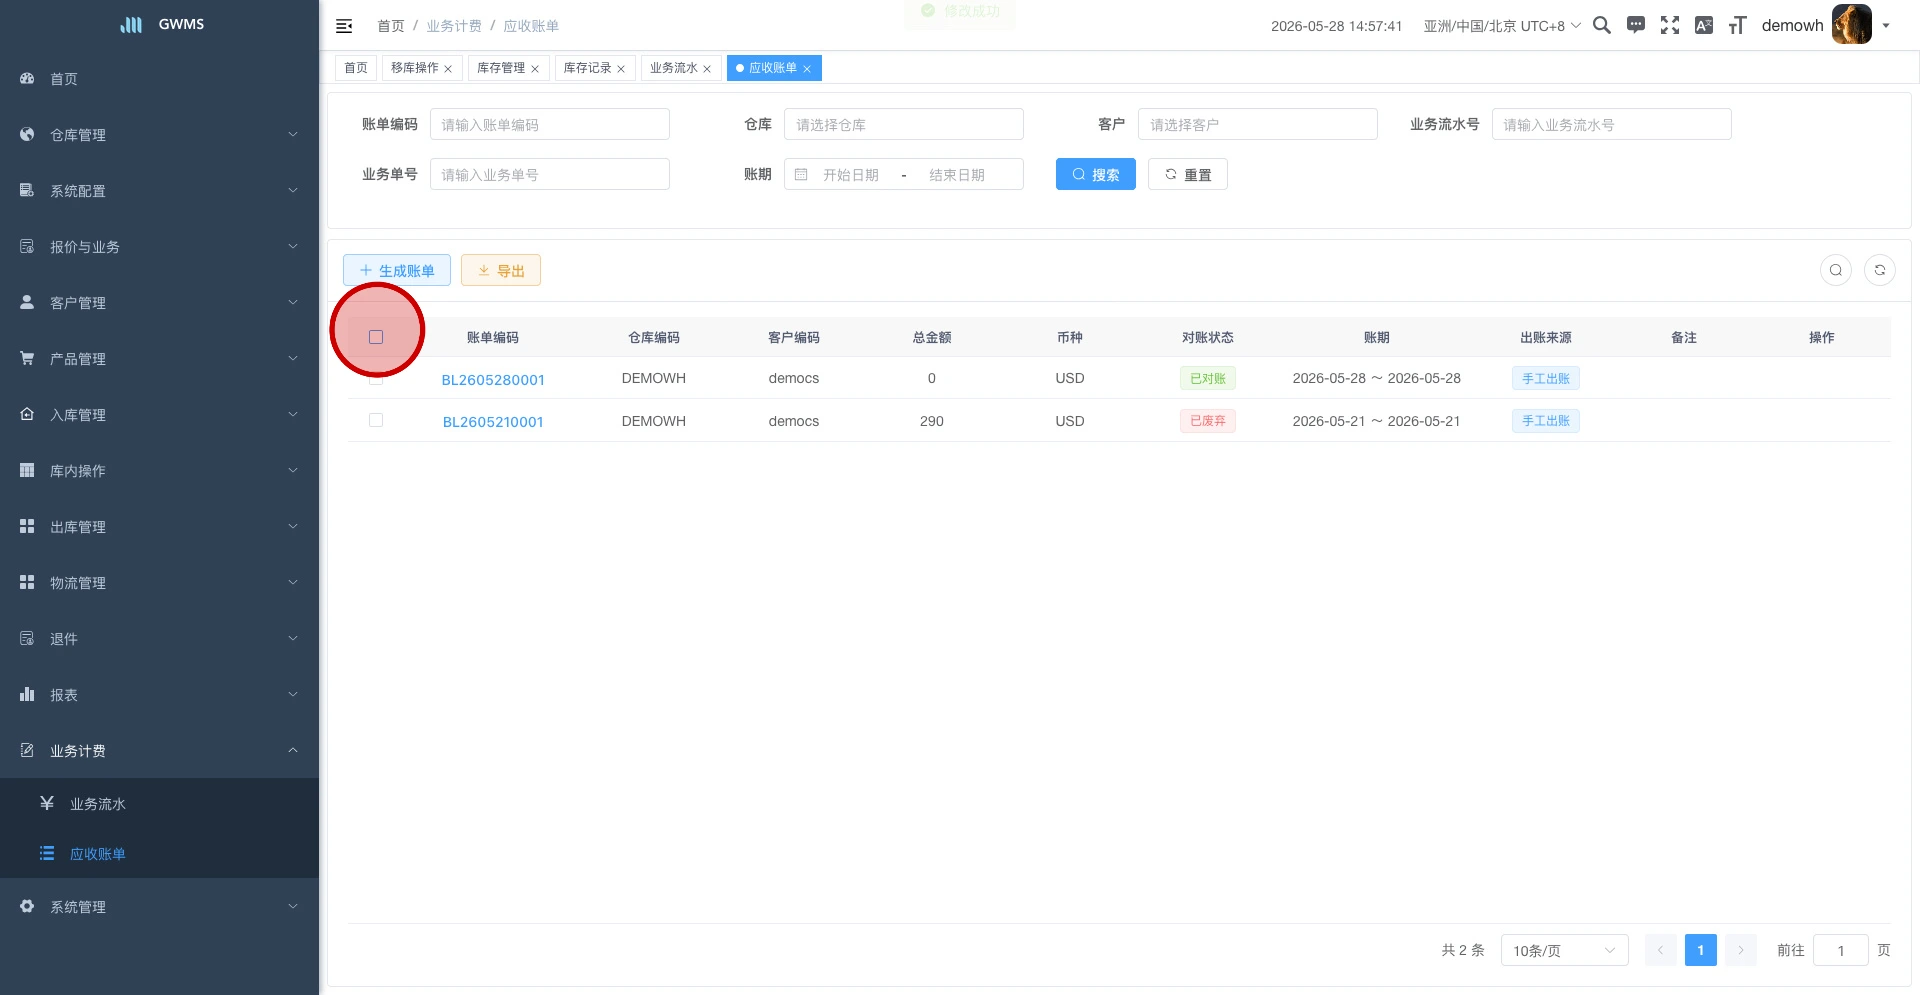The width and height of the screenshot is (1920, 995).
Task: Click the 产品管理 cart icon
Action: pyautogui.click(x=27, y=358)
